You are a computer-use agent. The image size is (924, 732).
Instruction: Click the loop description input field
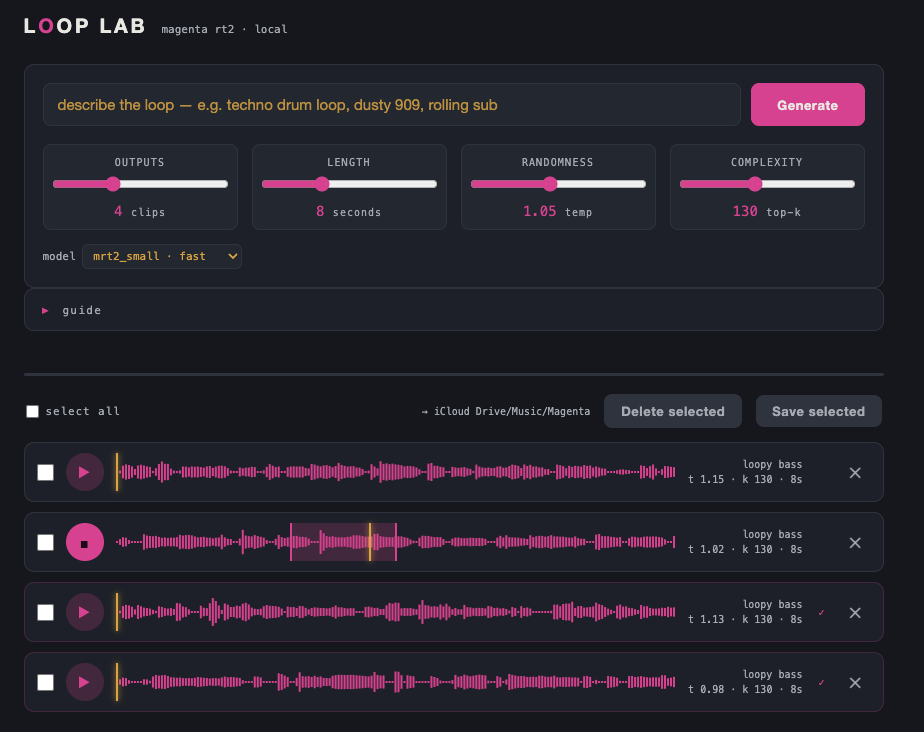[392, 105]
